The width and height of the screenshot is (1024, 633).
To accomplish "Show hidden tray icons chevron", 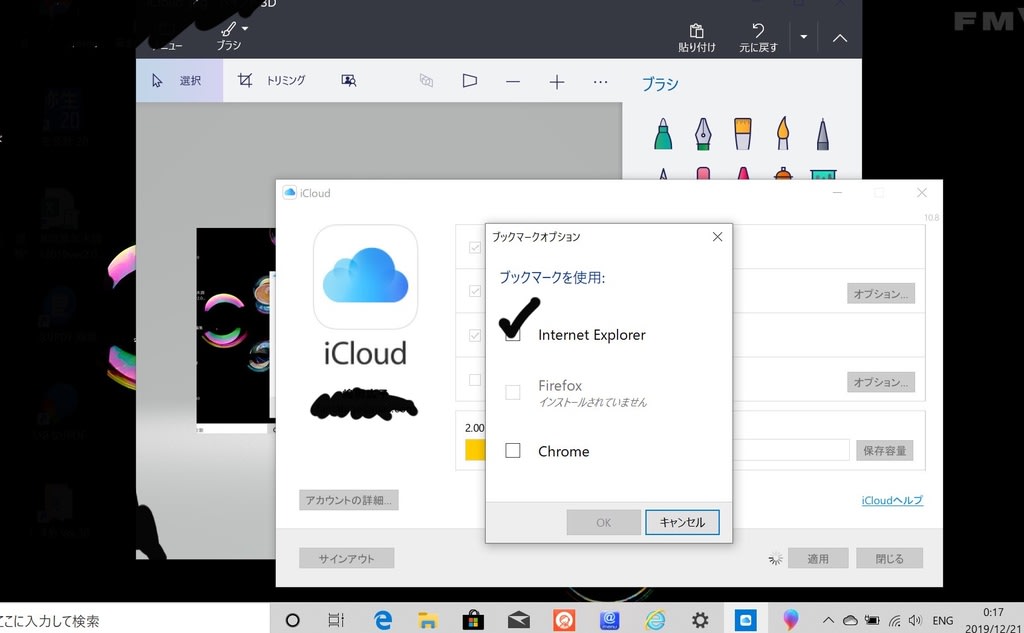I will [x=828, y=621].
